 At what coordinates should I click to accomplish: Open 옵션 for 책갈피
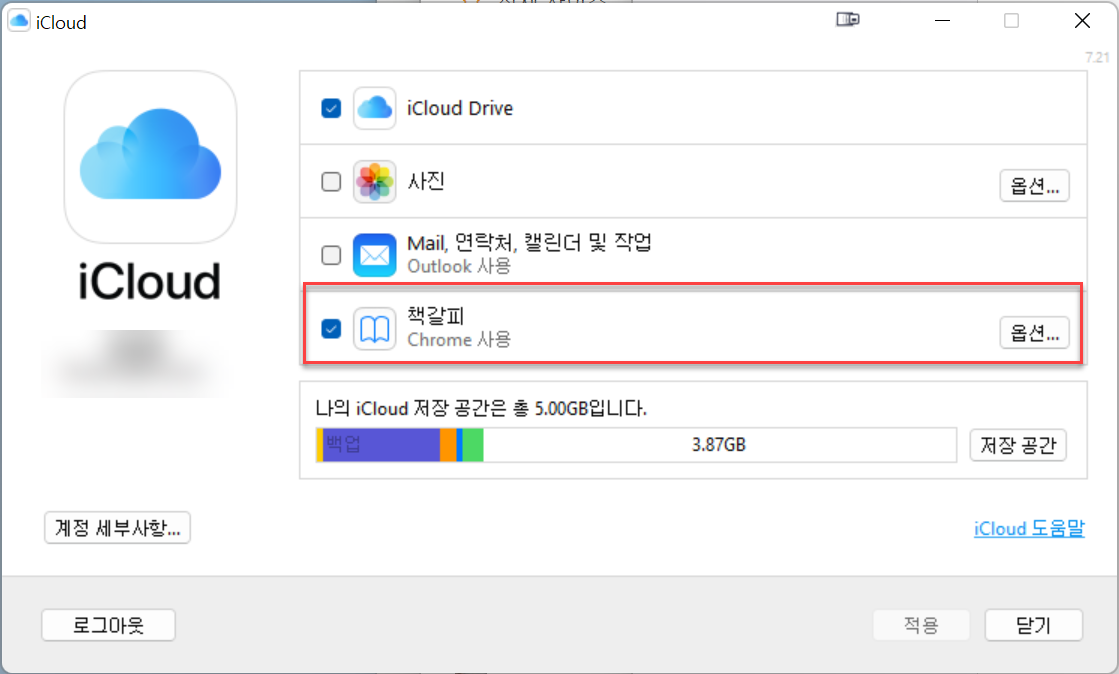click(1034, 333)
